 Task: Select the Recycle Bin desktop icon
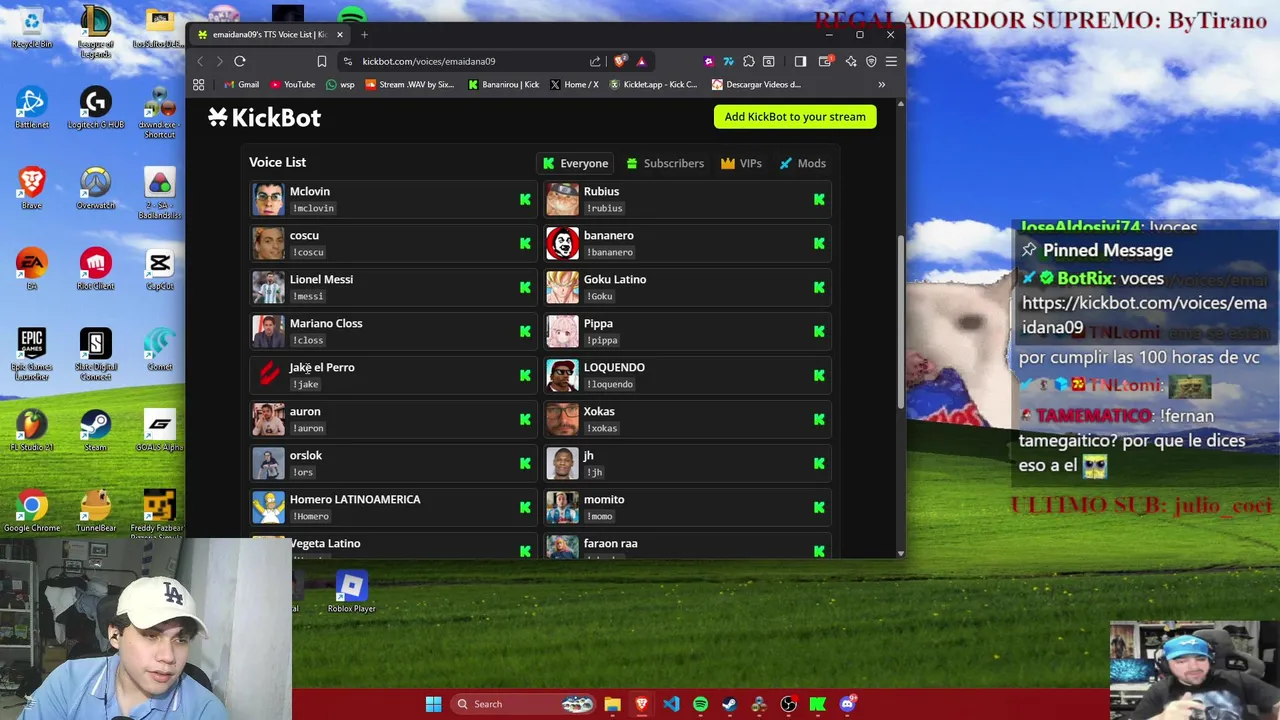click(31, 27)
